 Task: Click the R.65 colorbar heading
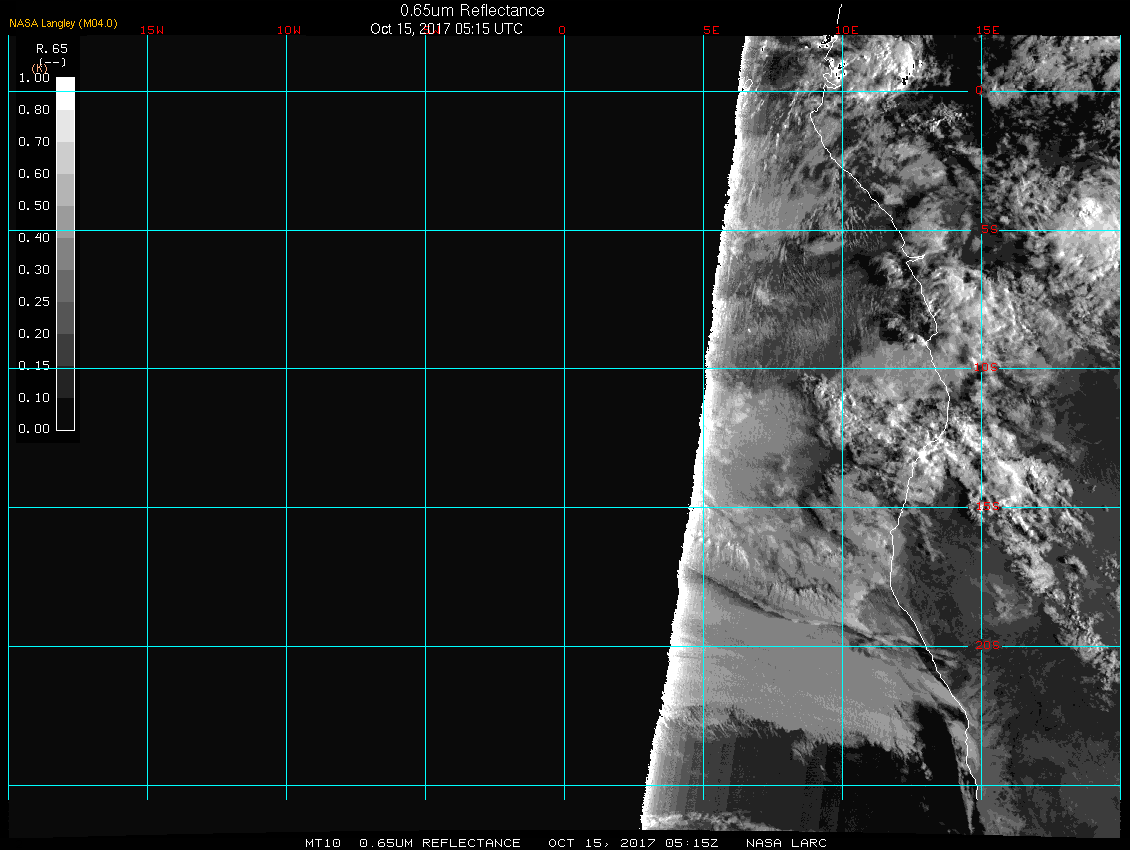(x=52, y=48)
